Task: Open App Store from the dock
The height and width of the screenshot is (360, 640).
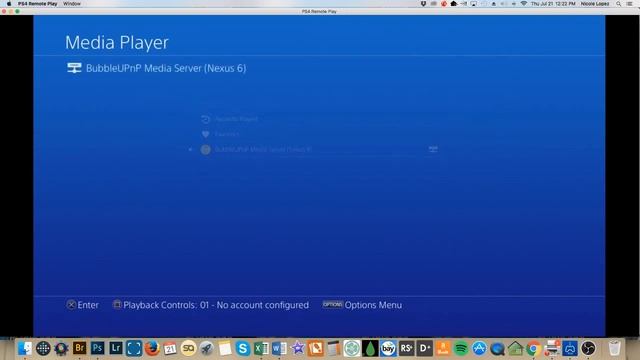Action: [479, 348]
